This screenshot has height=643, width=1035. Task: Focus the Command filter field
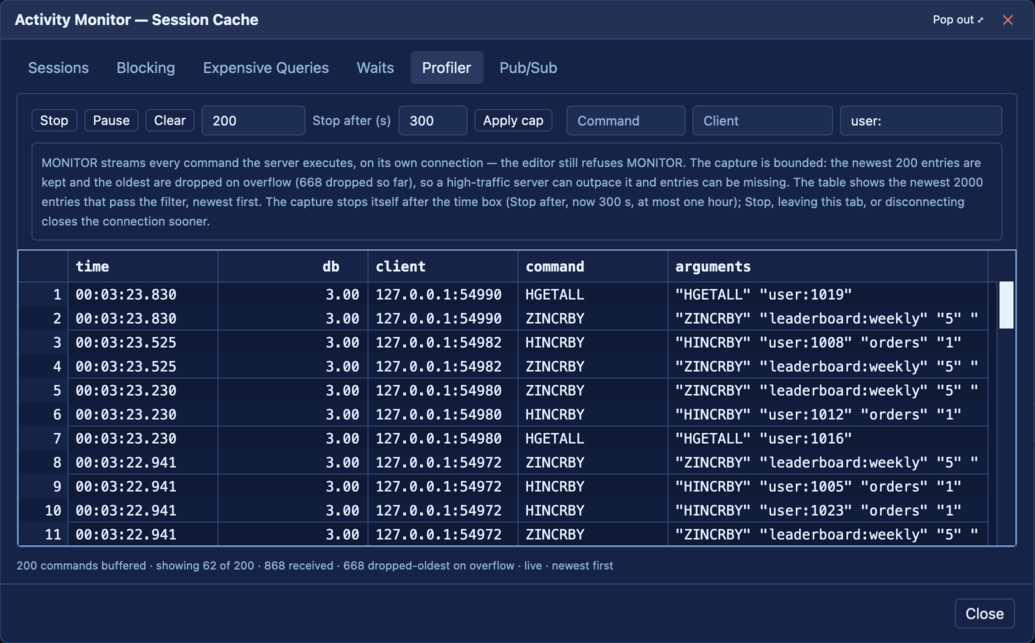626,121
